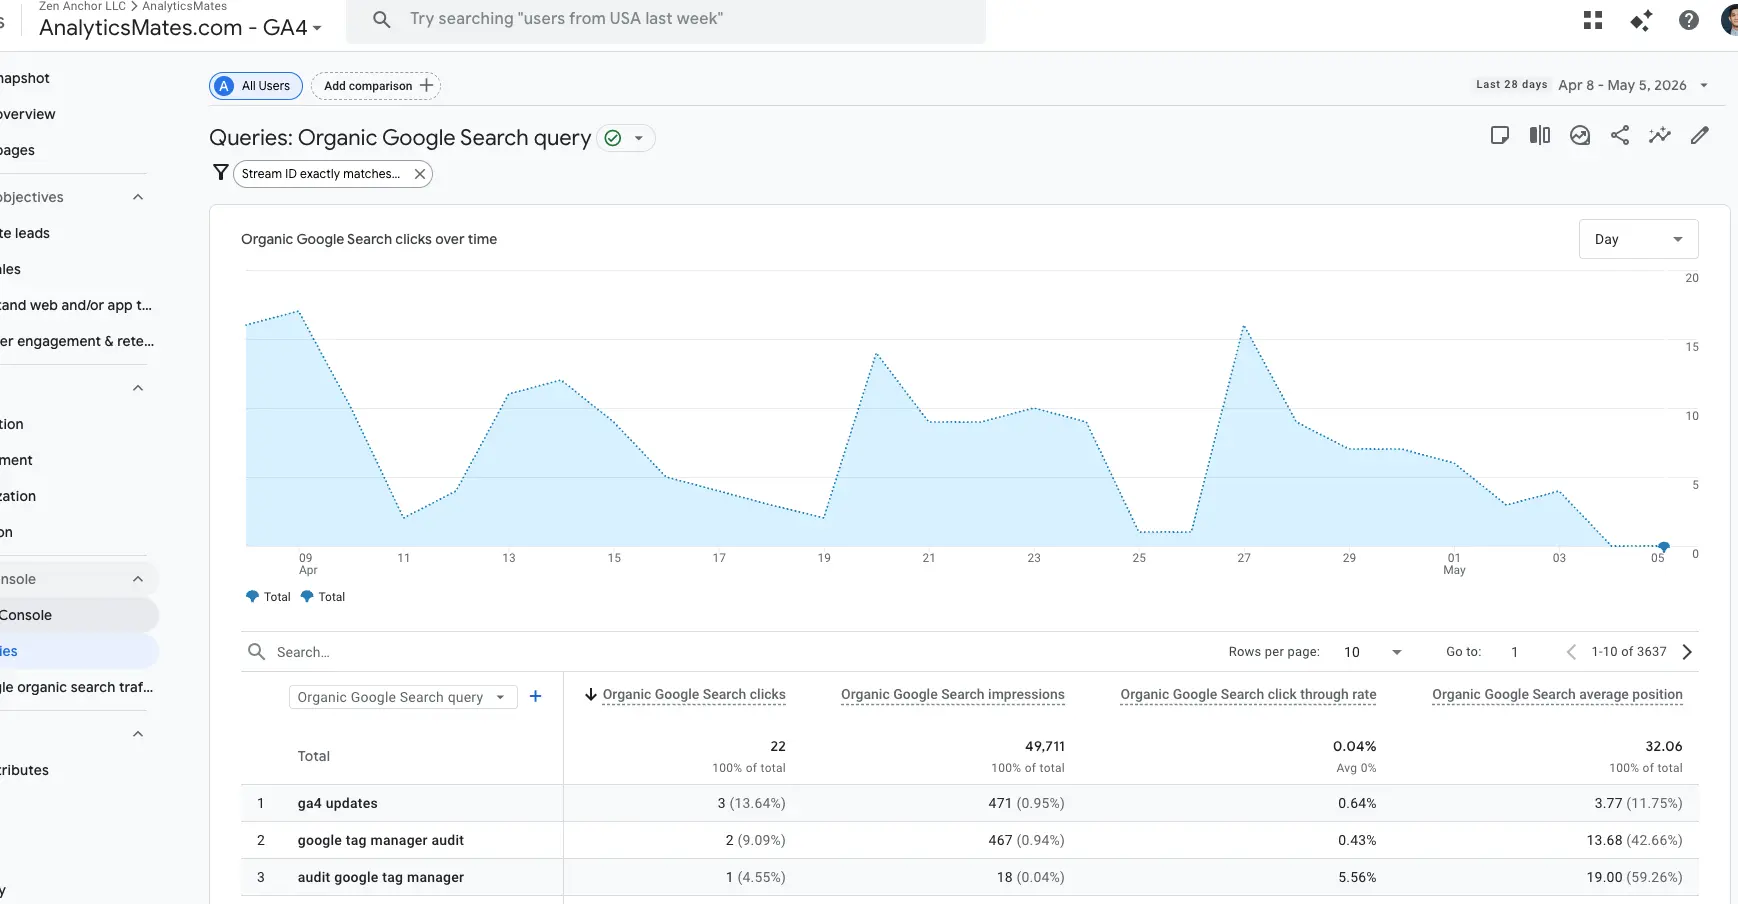
Task: Open the 'and web and/or app t...' sidebar item
Action: click(77, 305)
